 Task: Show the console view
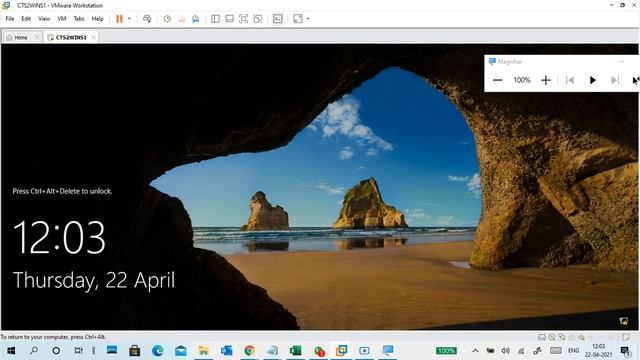pyautogui.click(x=278, y=19)
